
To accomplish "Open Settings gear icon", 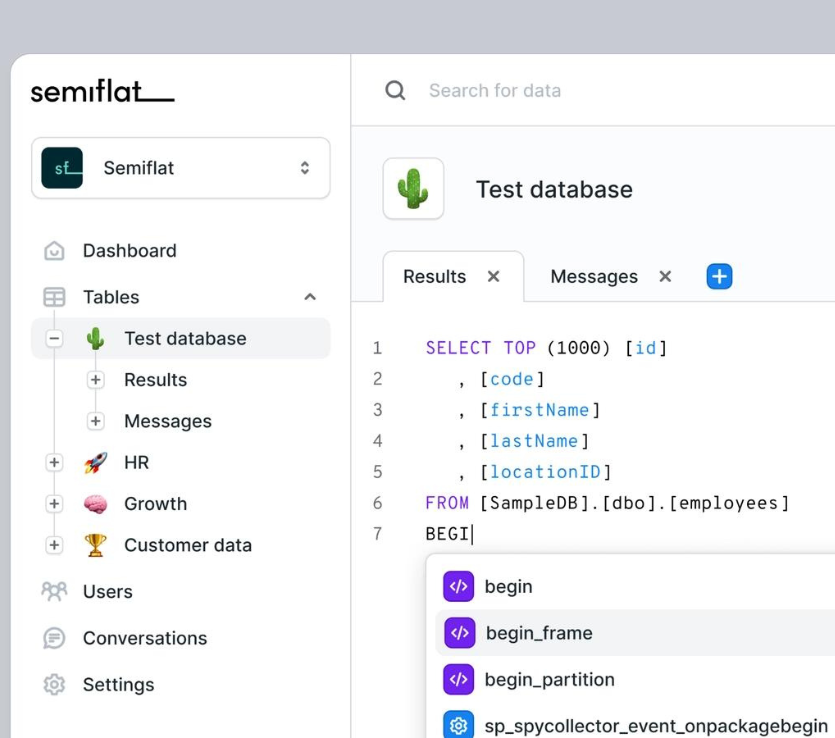I will coord(54,685).
